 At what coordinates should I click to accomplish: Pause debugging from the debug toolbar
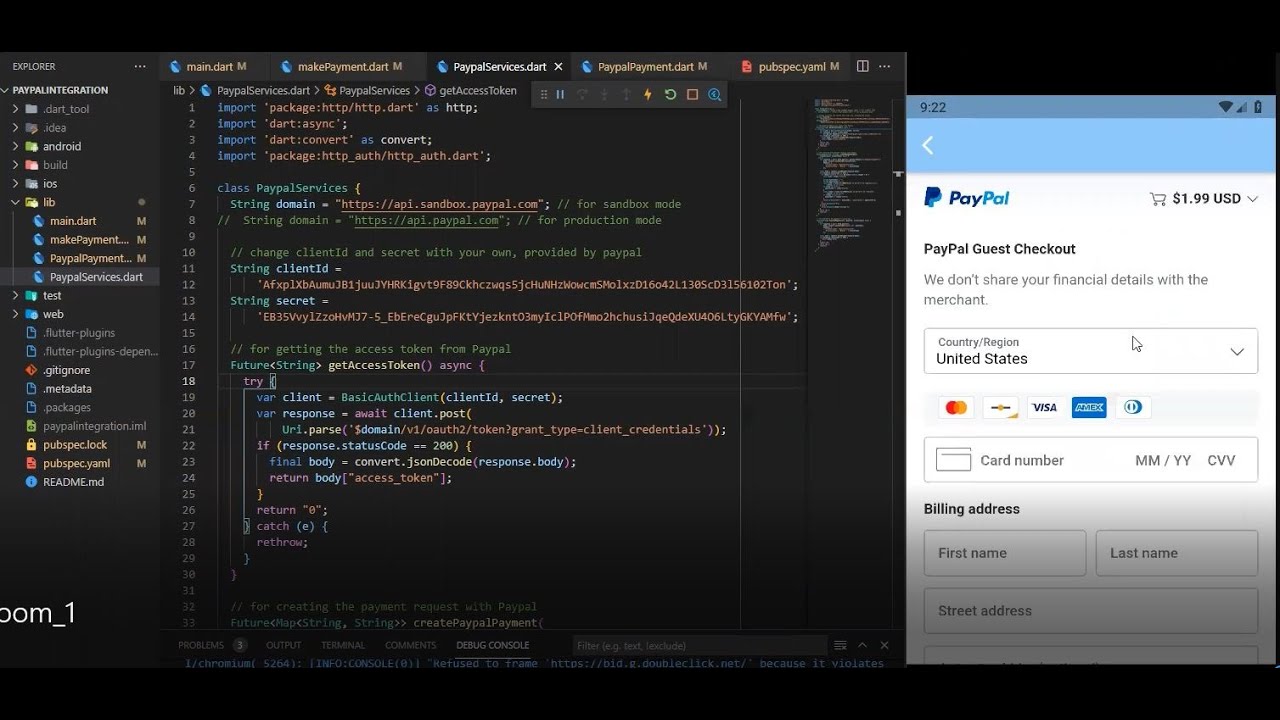(560, 95)
